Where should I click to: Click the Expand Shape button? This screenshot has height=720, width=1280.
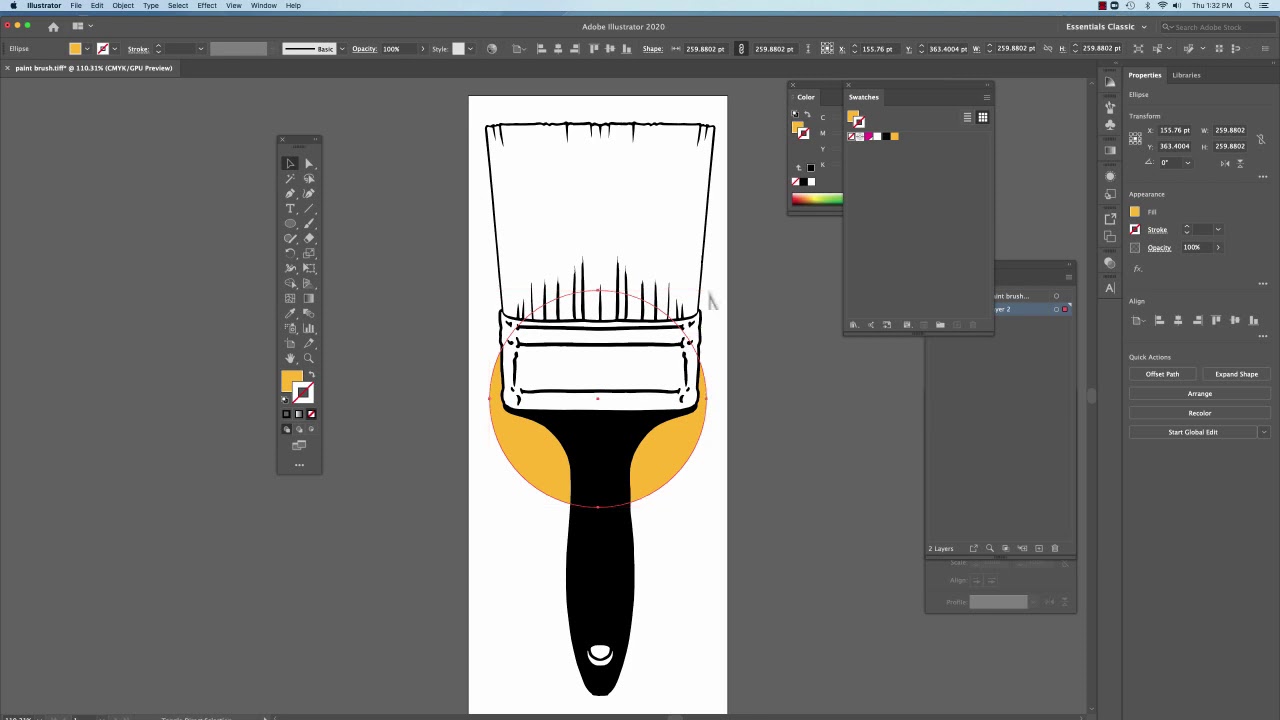1236,374
